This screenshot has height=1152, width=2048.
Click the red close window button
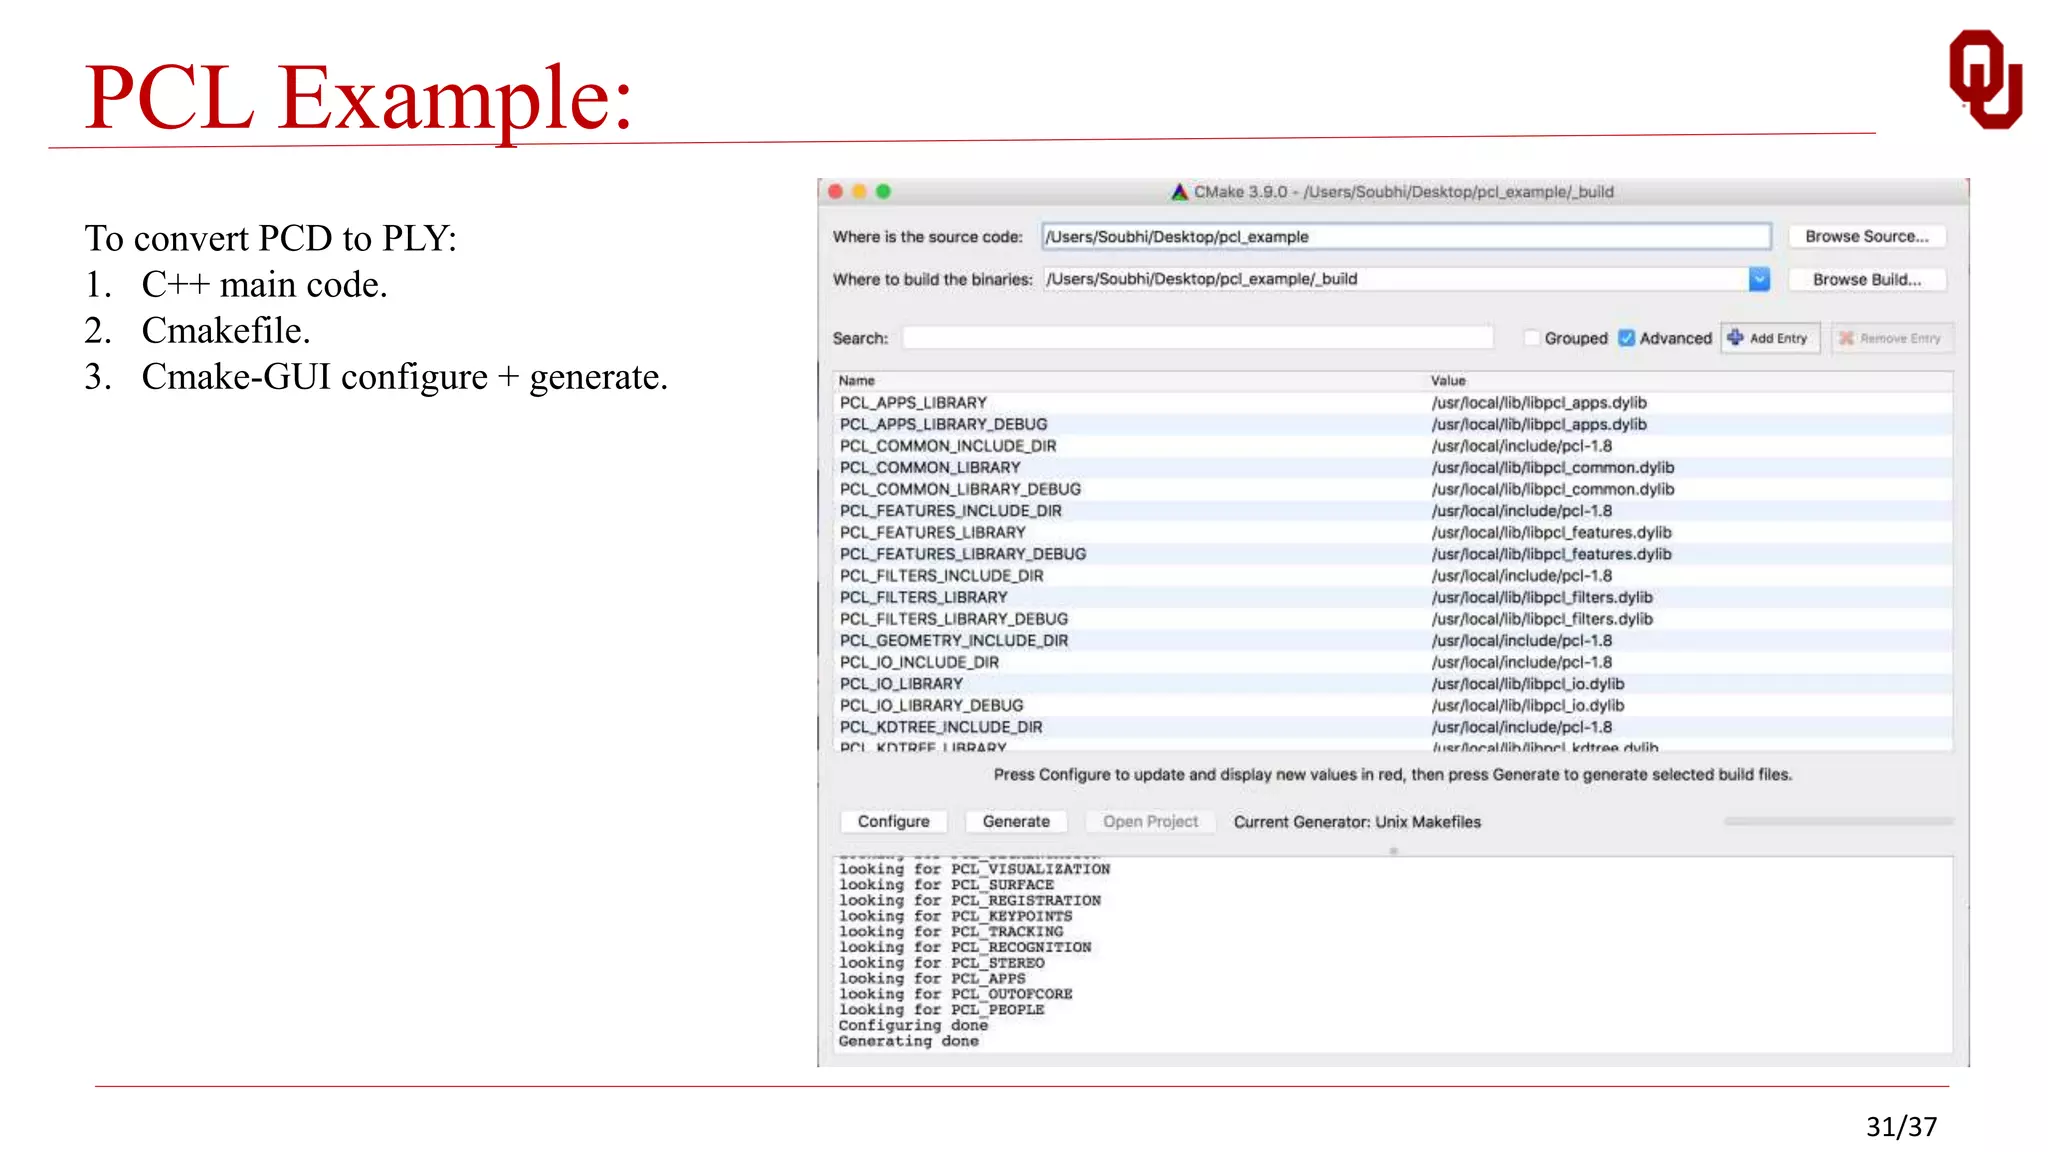(835, 191)
